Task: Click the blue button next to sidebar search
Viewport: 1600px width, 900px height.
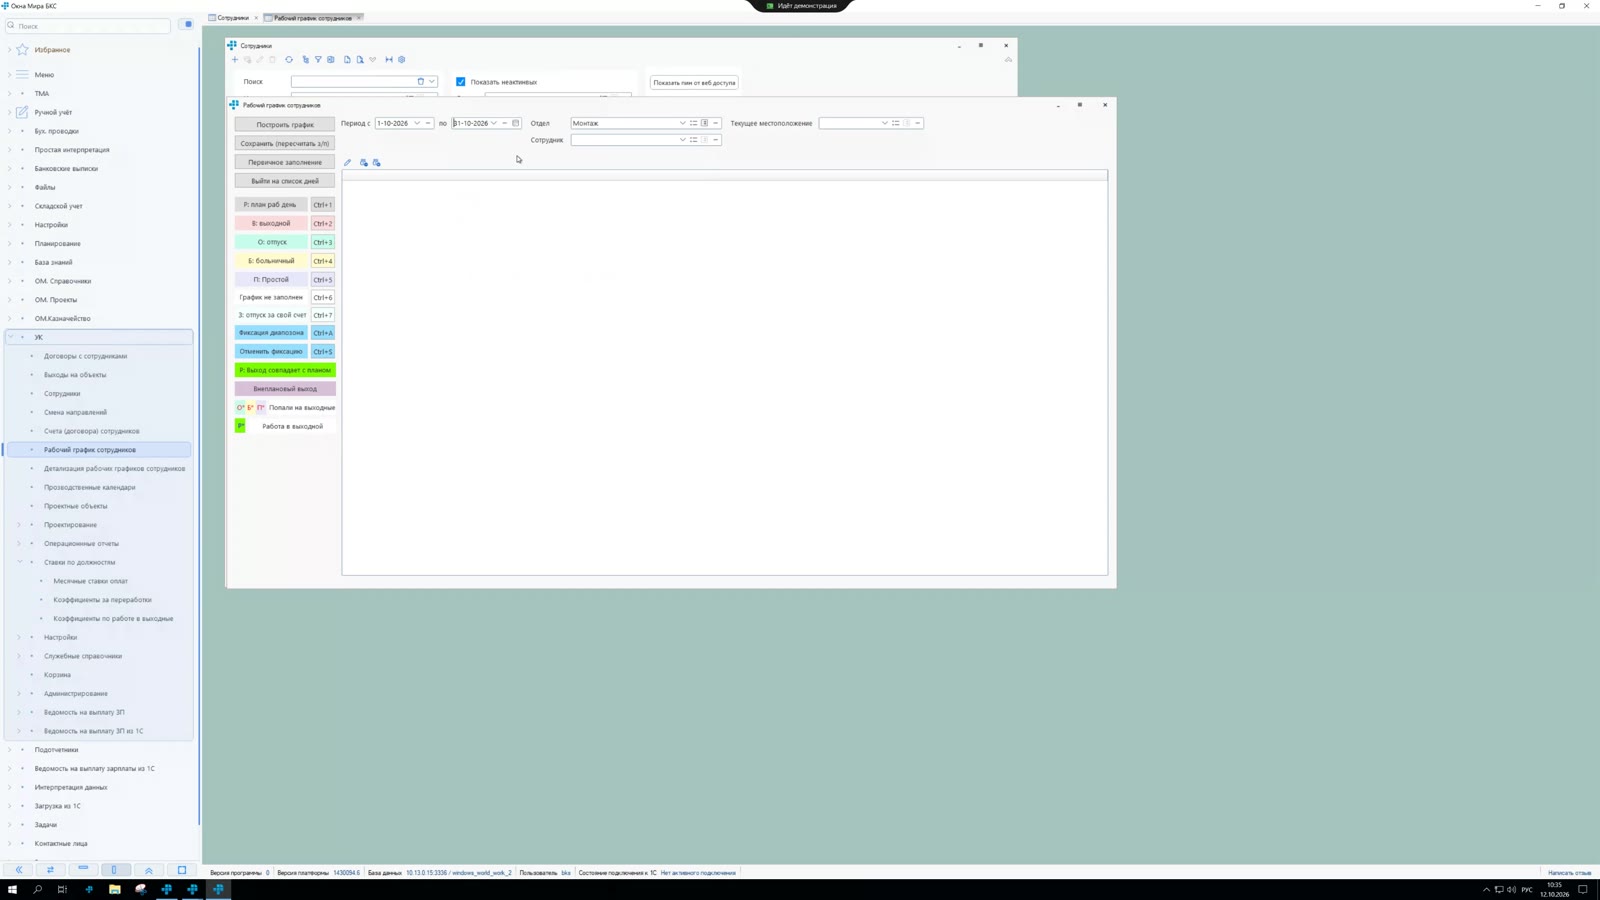Action: [188, 24]
